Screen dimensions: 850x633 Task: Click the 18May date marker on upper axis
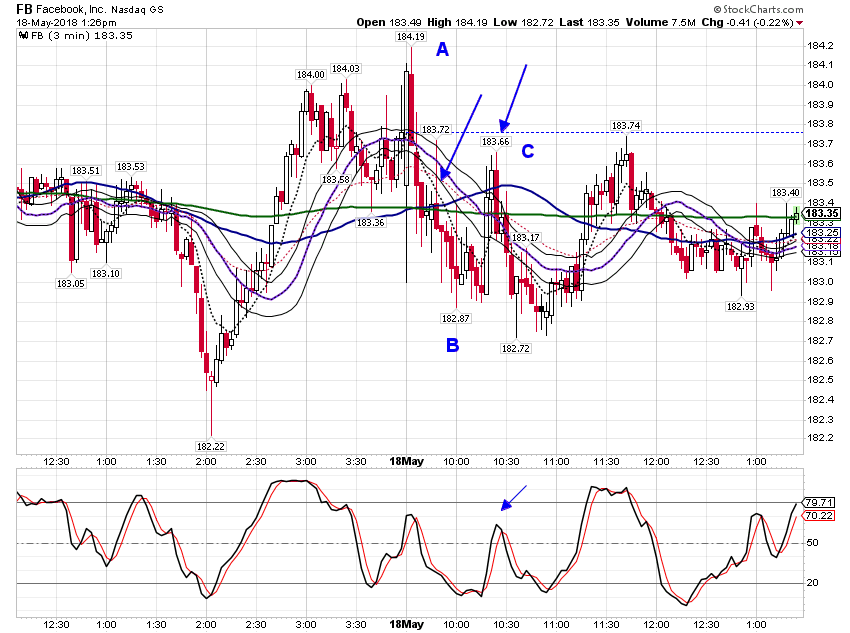[x=407, y=461]
